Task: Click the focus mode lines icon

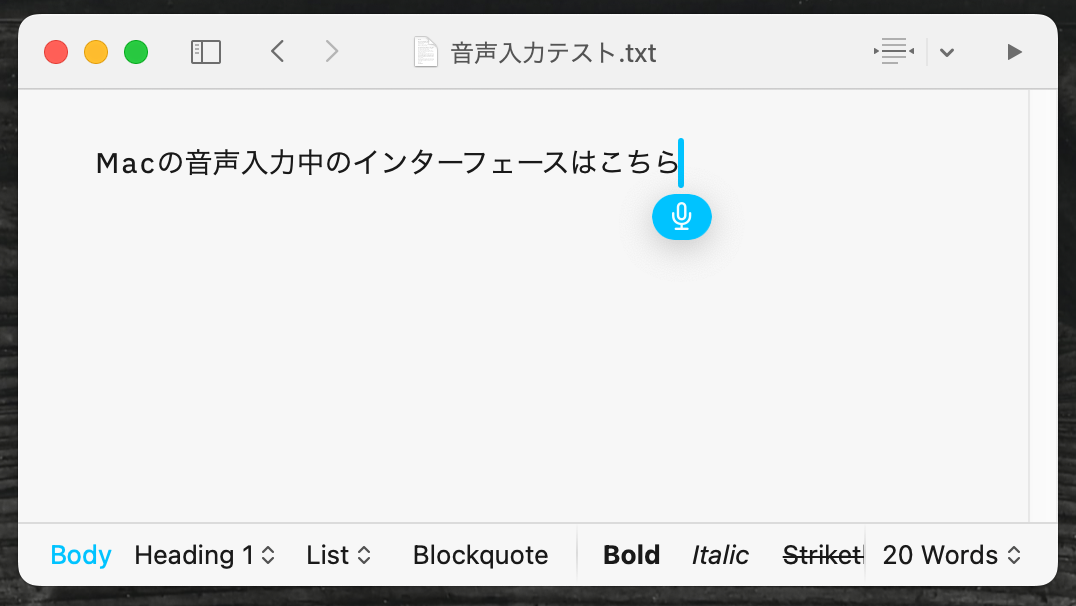Action: 894,52
